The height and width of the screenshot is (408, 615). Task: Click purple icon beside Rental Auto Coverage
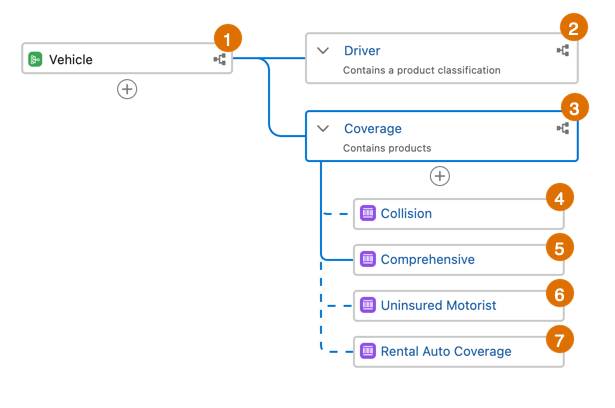[x=368, y=351]
